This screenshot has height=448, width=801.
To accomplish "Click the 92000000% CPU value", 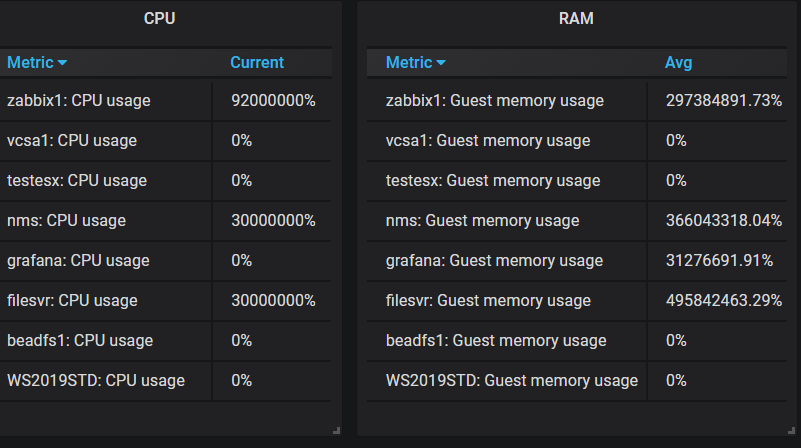I will (x=273, y=101).
